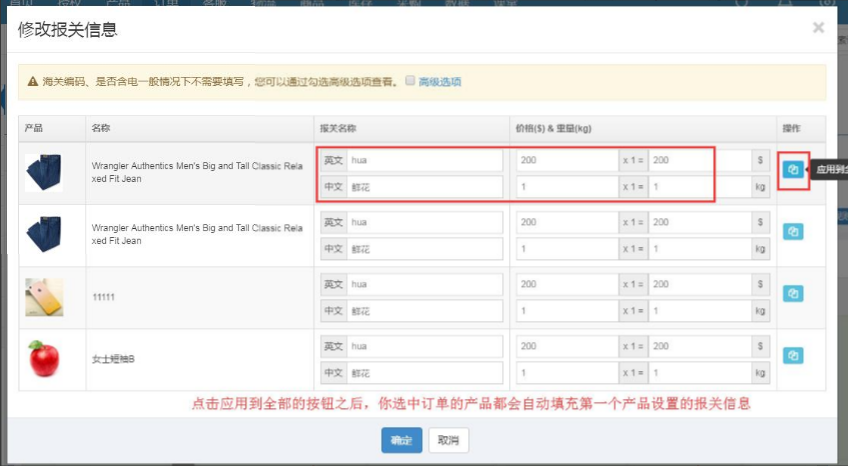Close the customs information dialog with X
848x466 pixels.
click(818, 28)
